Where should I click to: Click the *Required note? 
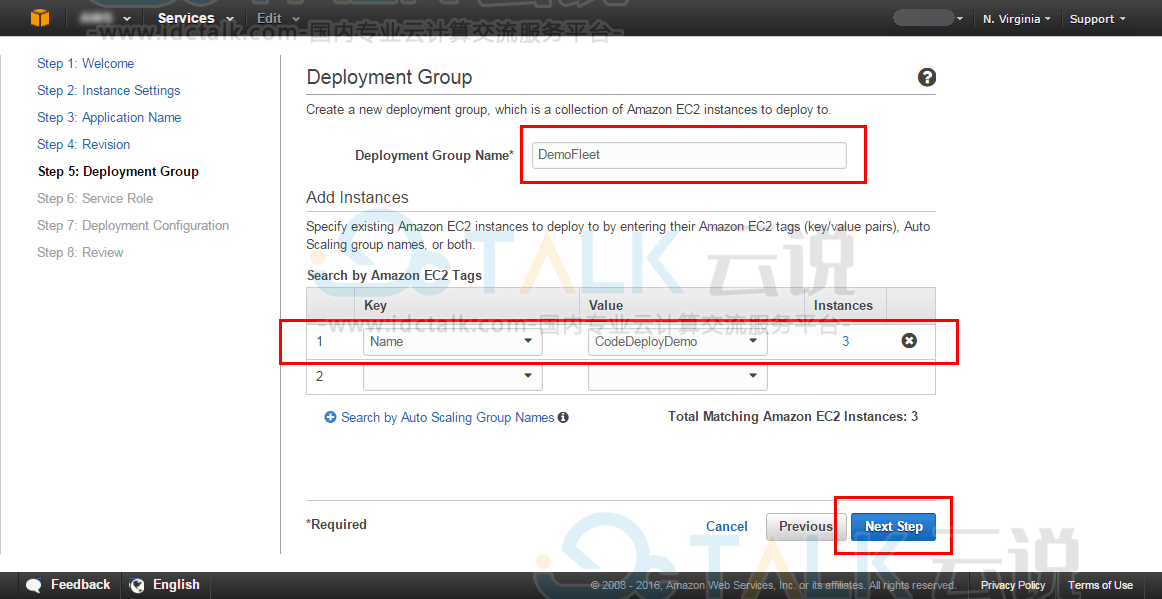[336, 524]
